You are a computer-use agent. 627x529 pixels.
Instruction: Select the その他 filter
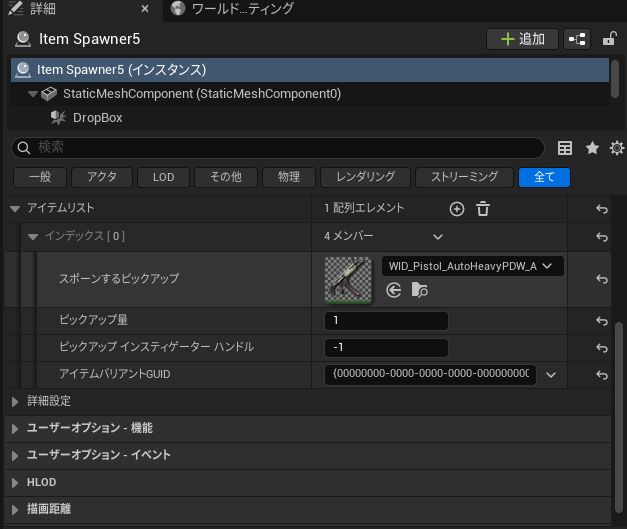226,177
